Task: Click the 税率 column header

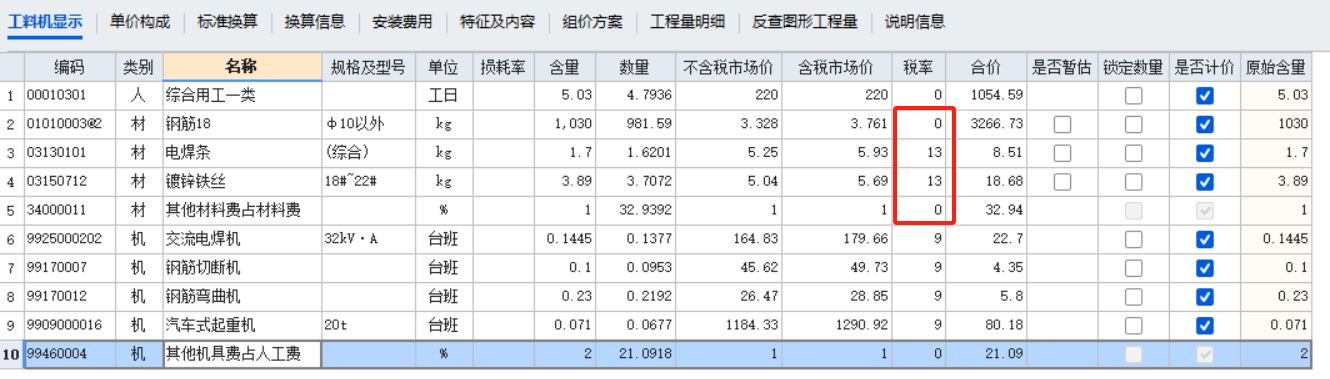Action: coord(918,67)
